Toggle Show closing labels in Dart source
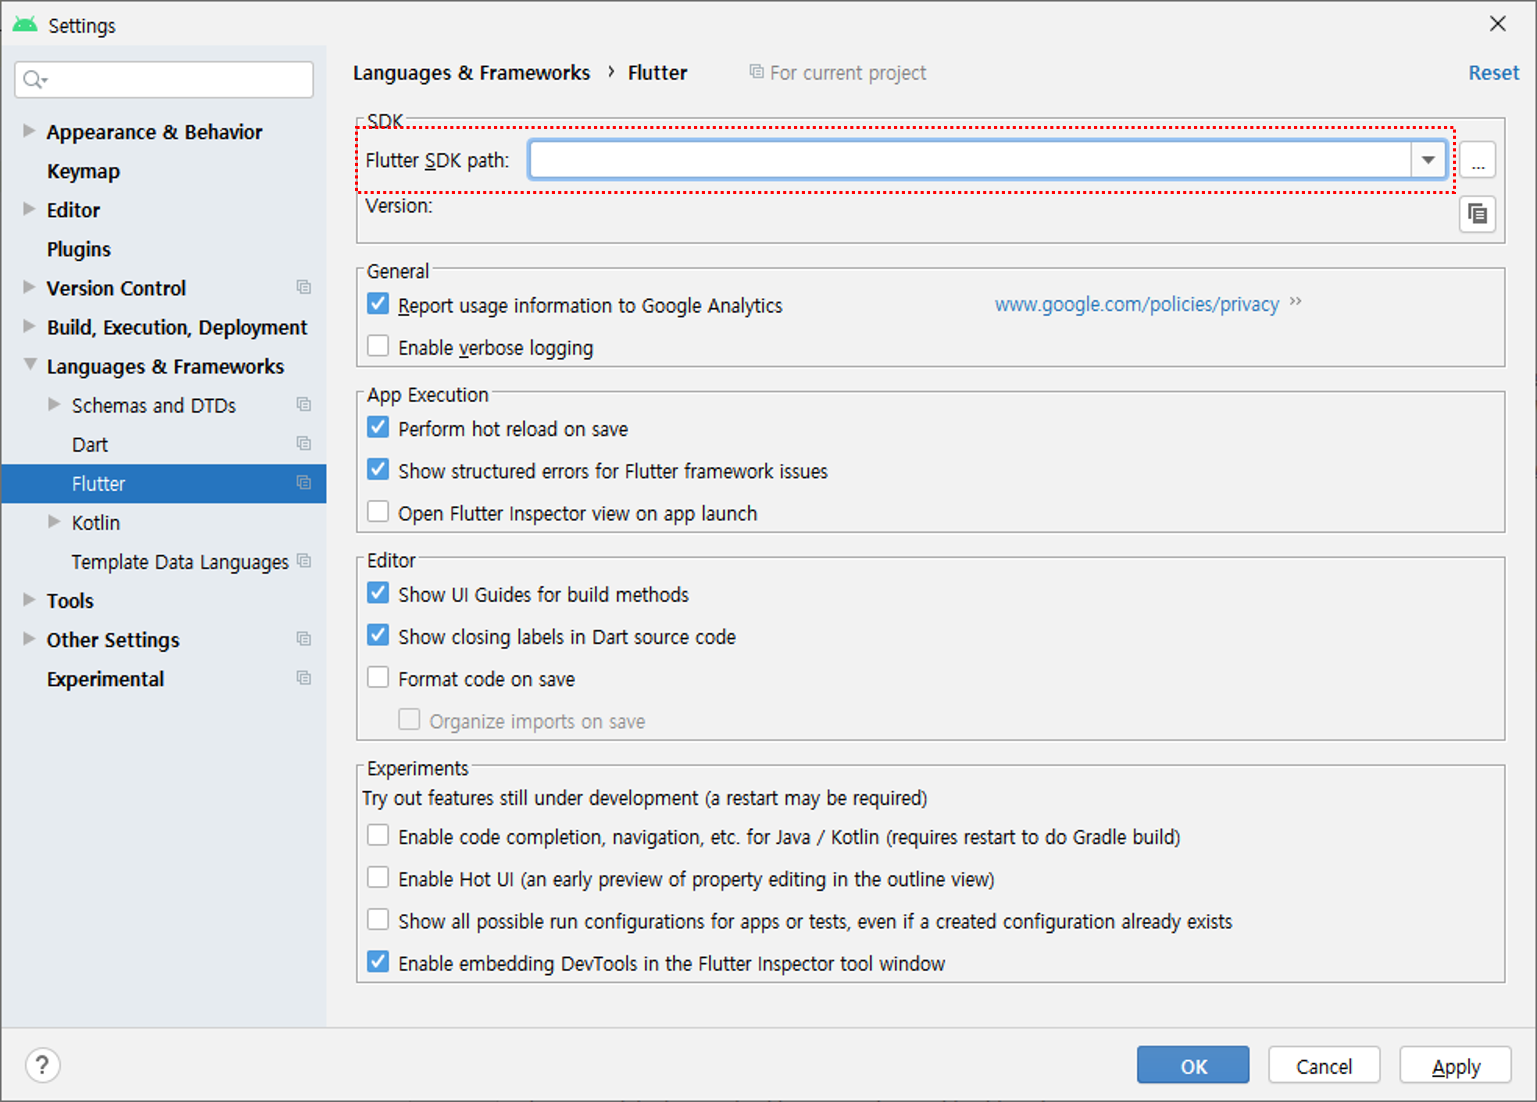1537x1102 pixels. (x=378, y=635)
